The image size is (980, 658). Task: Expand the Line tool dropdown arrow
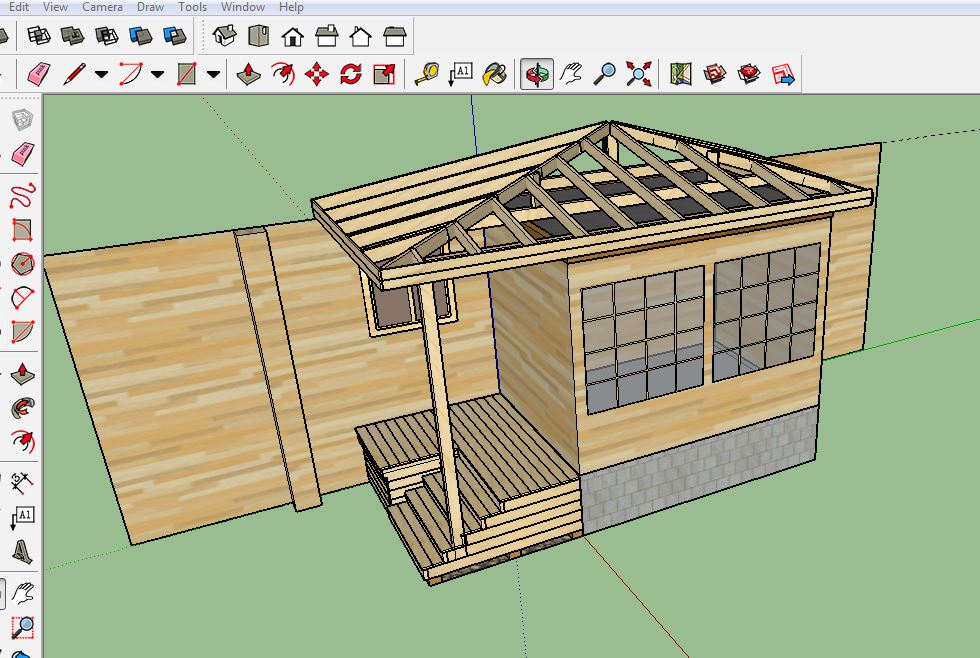click(101, 74)
